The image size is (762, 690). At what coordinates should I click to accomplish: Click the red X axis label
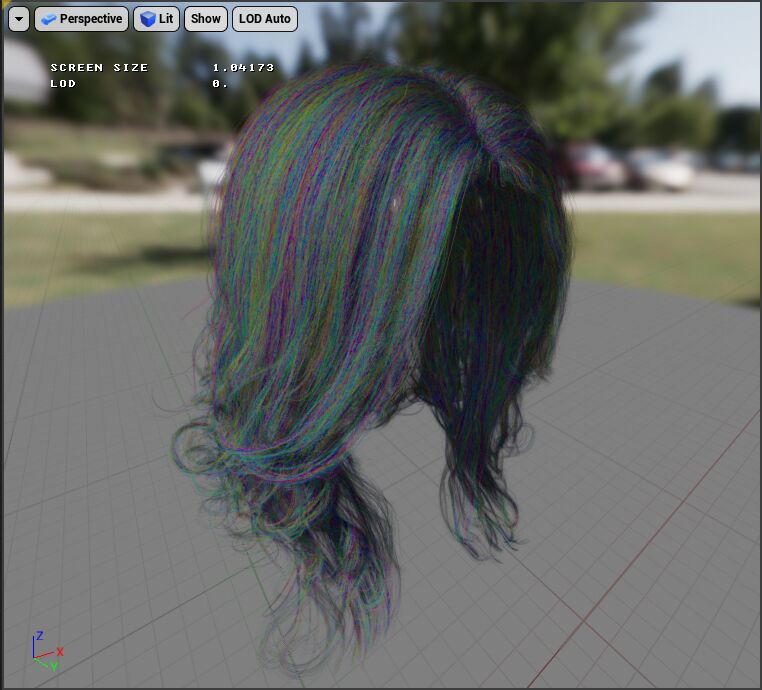coord(60,652)
